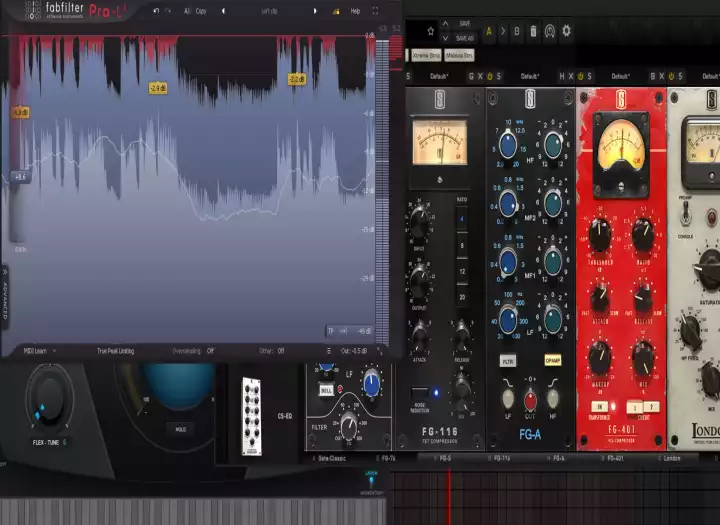
Task: Select the B comparison slot
Action: click(517, 31)
